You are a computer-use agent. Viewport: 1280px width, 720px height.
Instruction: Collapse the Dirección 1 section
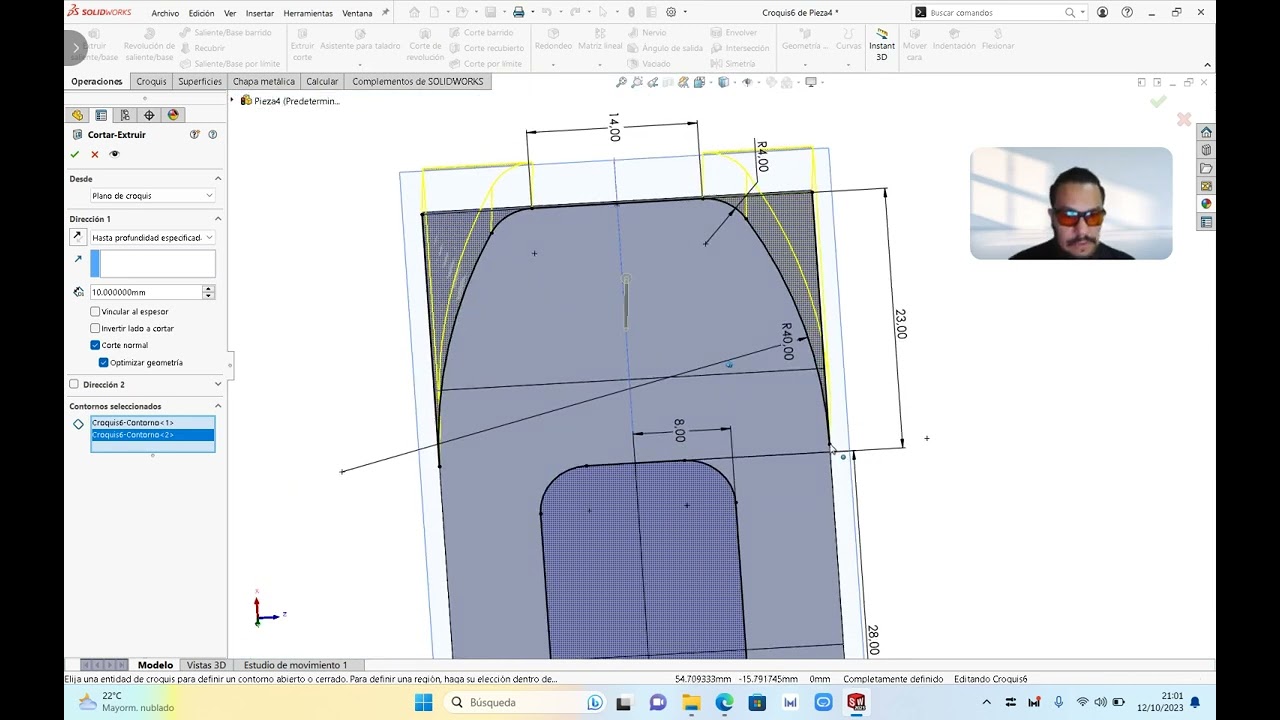pyautogui.click(x=218, y=219)
